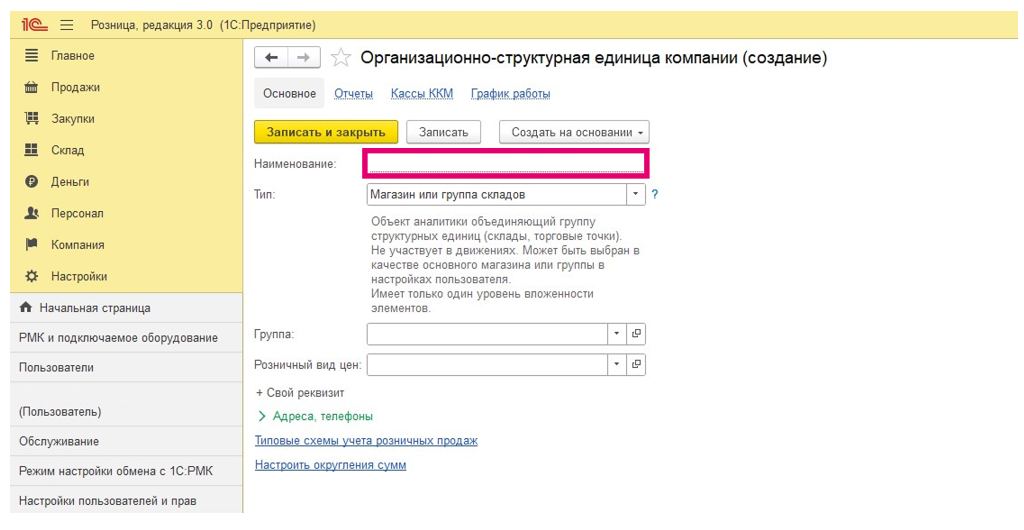Add to favorites with the star icon
Viewport: 1024px width, 530px height.
click(340, 58)
